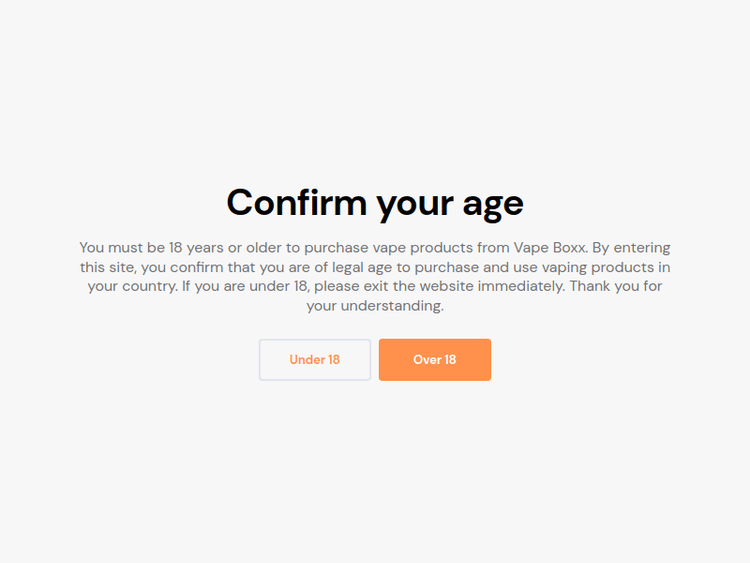Click the Over 18 button

pos(434,360)
